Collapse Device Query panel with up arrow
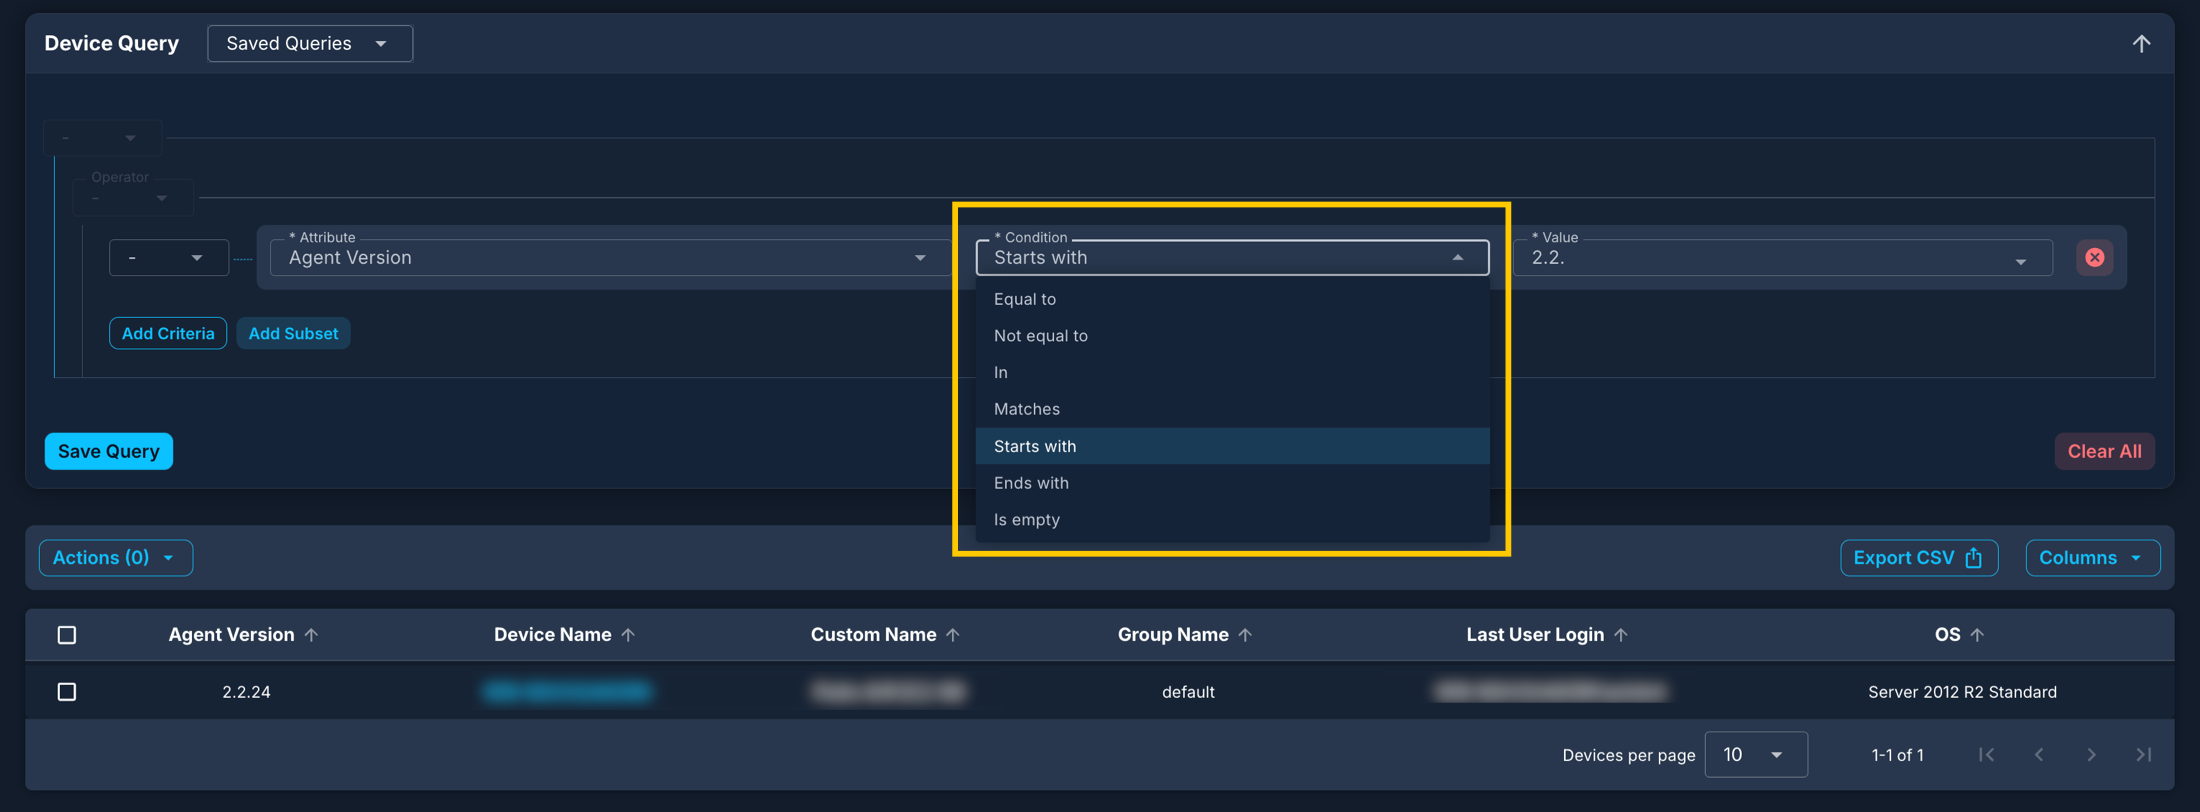The image size is (2200, 812). [x=2141, y=44]
